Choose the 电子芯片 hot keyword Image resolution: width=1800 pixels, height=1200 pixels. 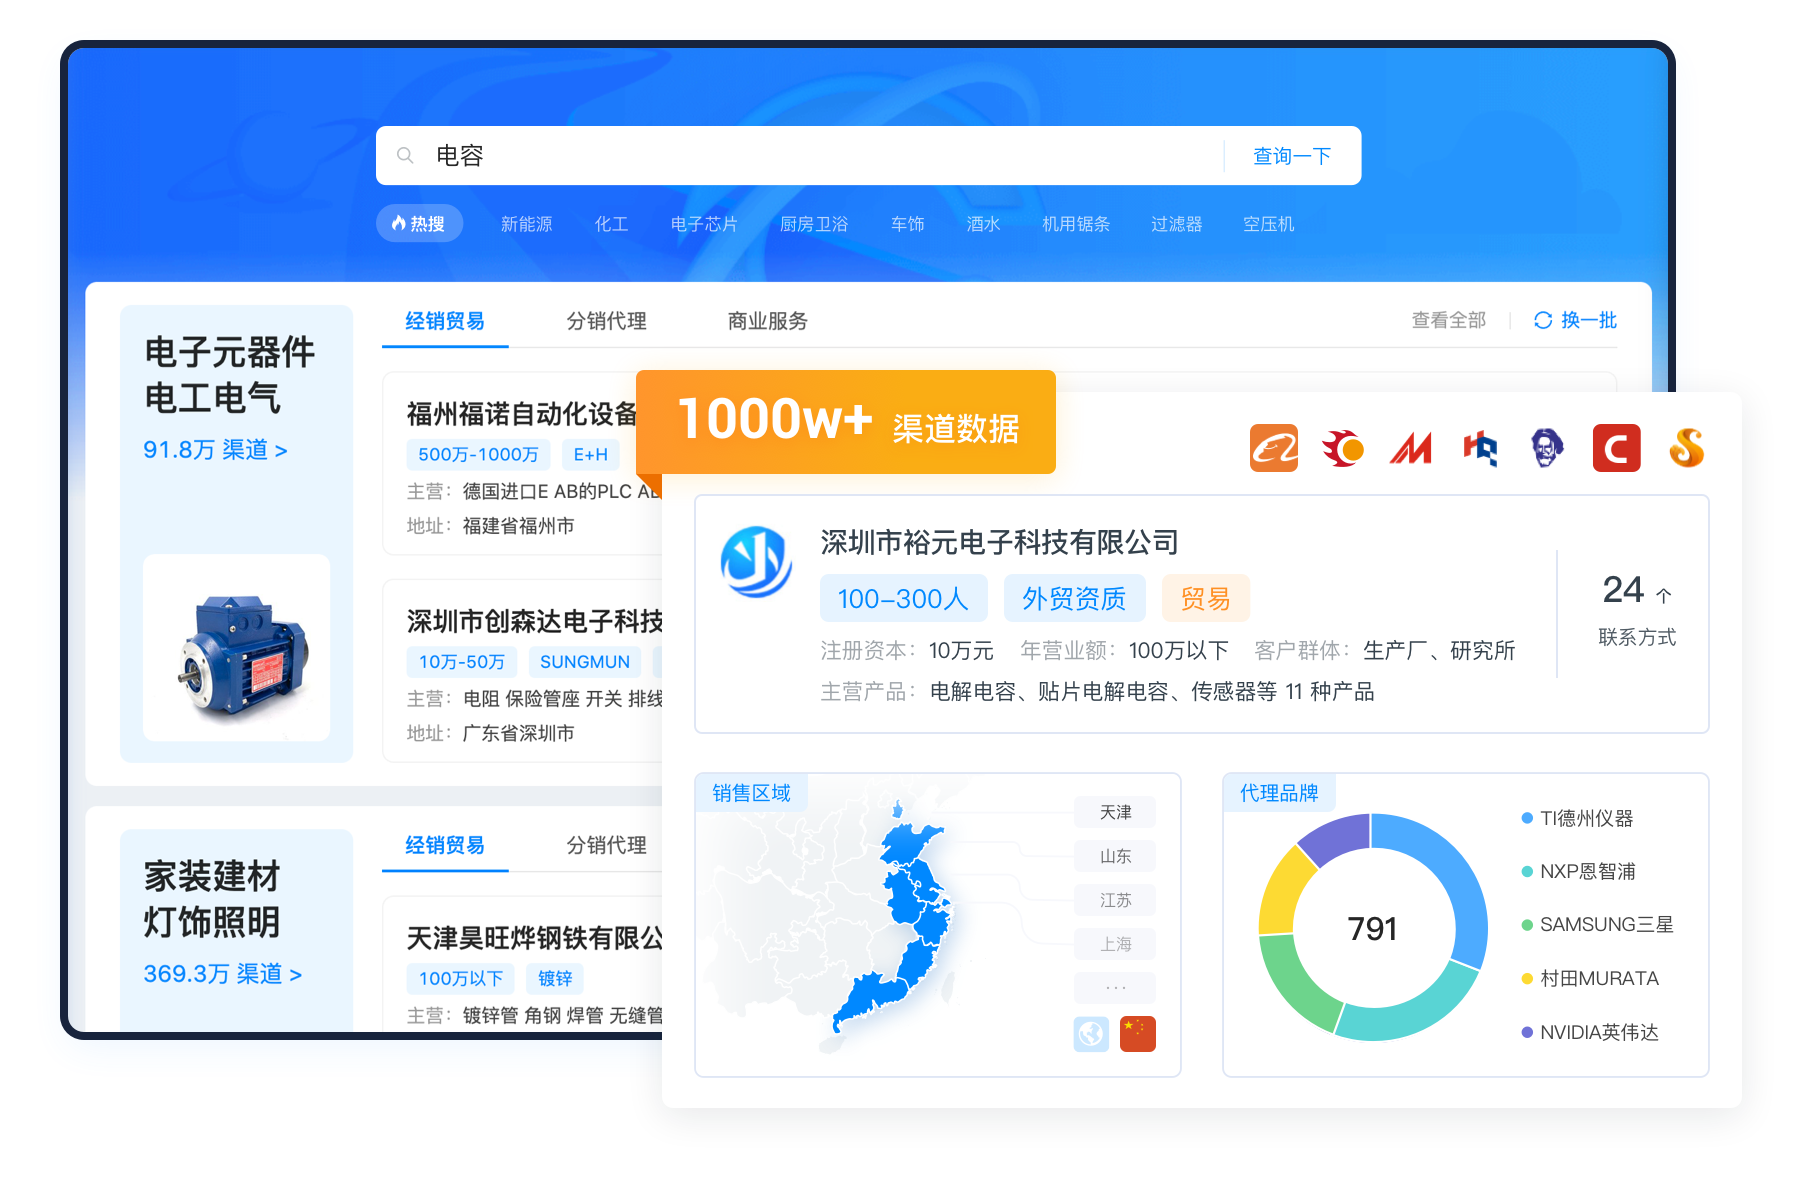pyautogui.click(x=705, y=224)
